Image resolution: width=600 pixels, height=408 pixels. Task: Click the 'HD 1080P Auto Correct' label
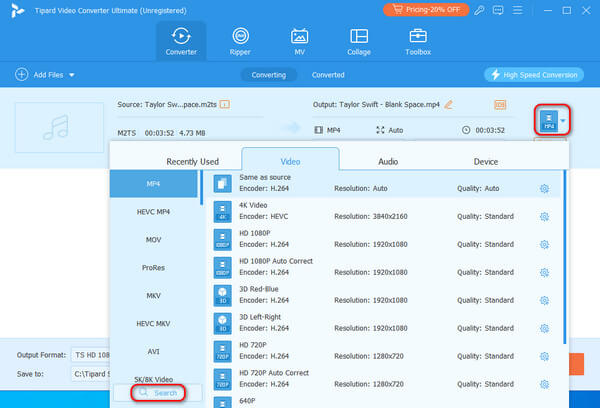(276, 261)
